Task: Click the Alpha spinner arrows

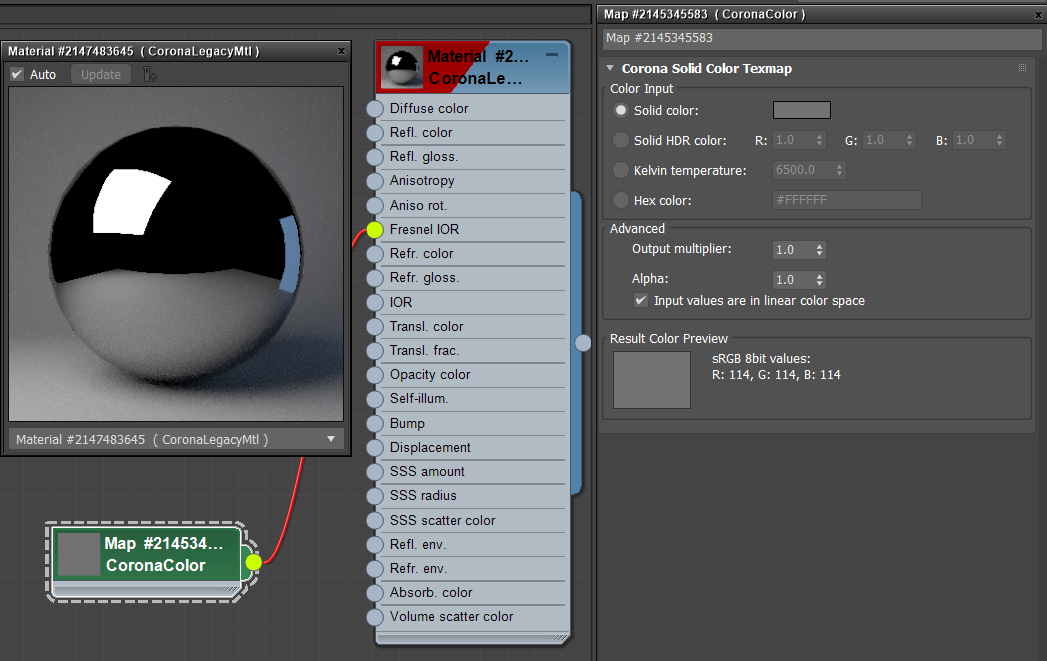Action: tap(819, 279)
